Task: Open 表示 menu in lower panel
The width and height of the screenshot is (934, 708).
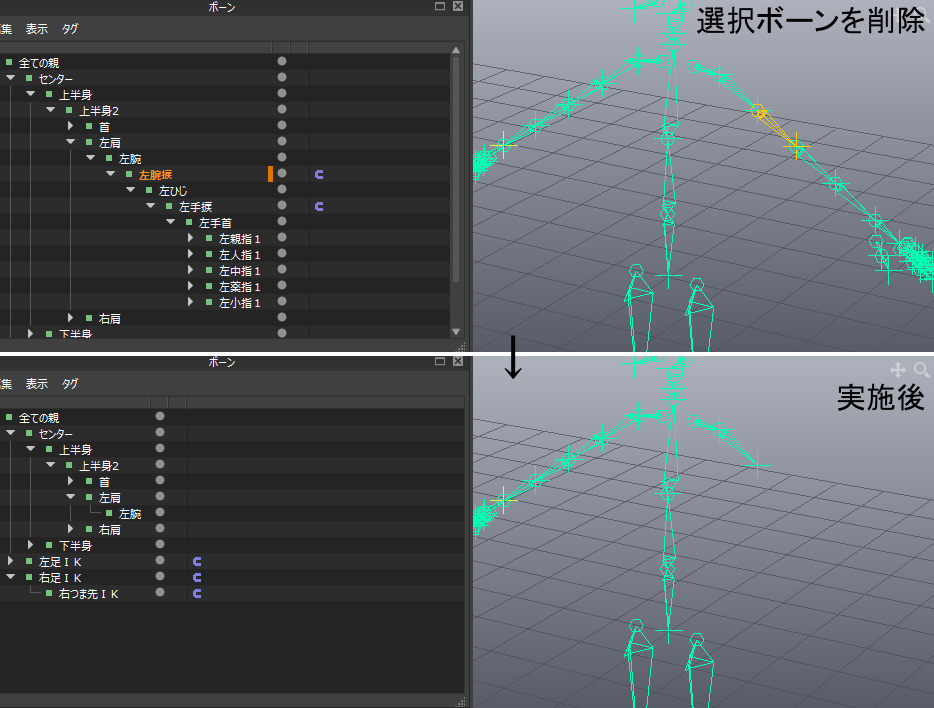Action: click(36, 384)
